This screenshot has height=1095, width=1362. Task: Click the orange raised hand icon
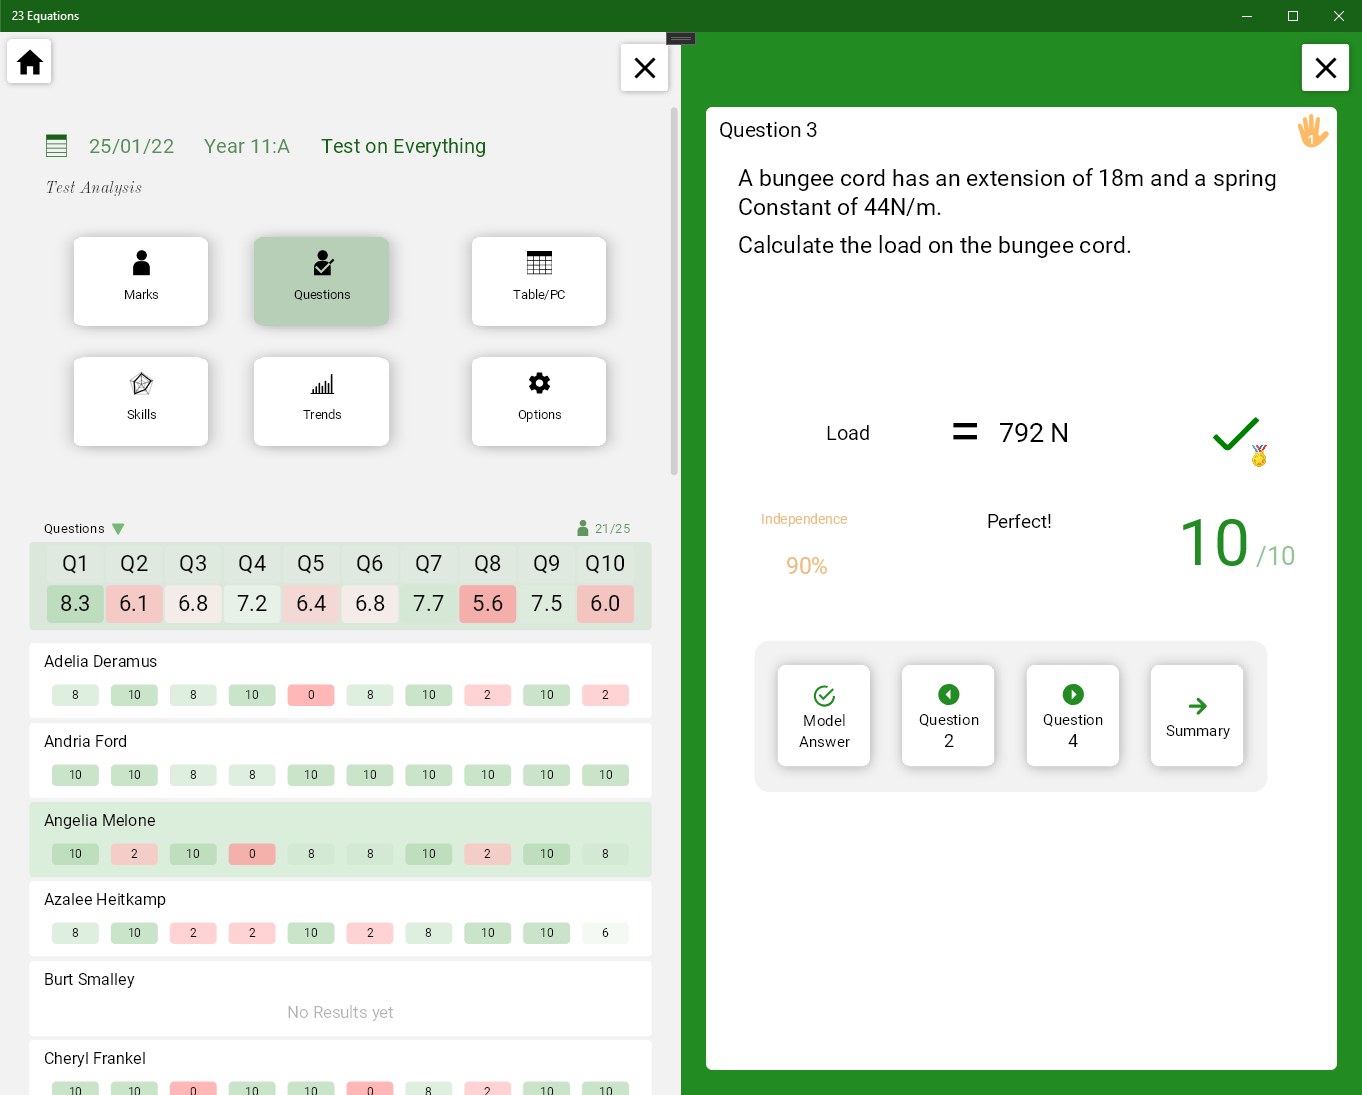[x=1312, y=130]
